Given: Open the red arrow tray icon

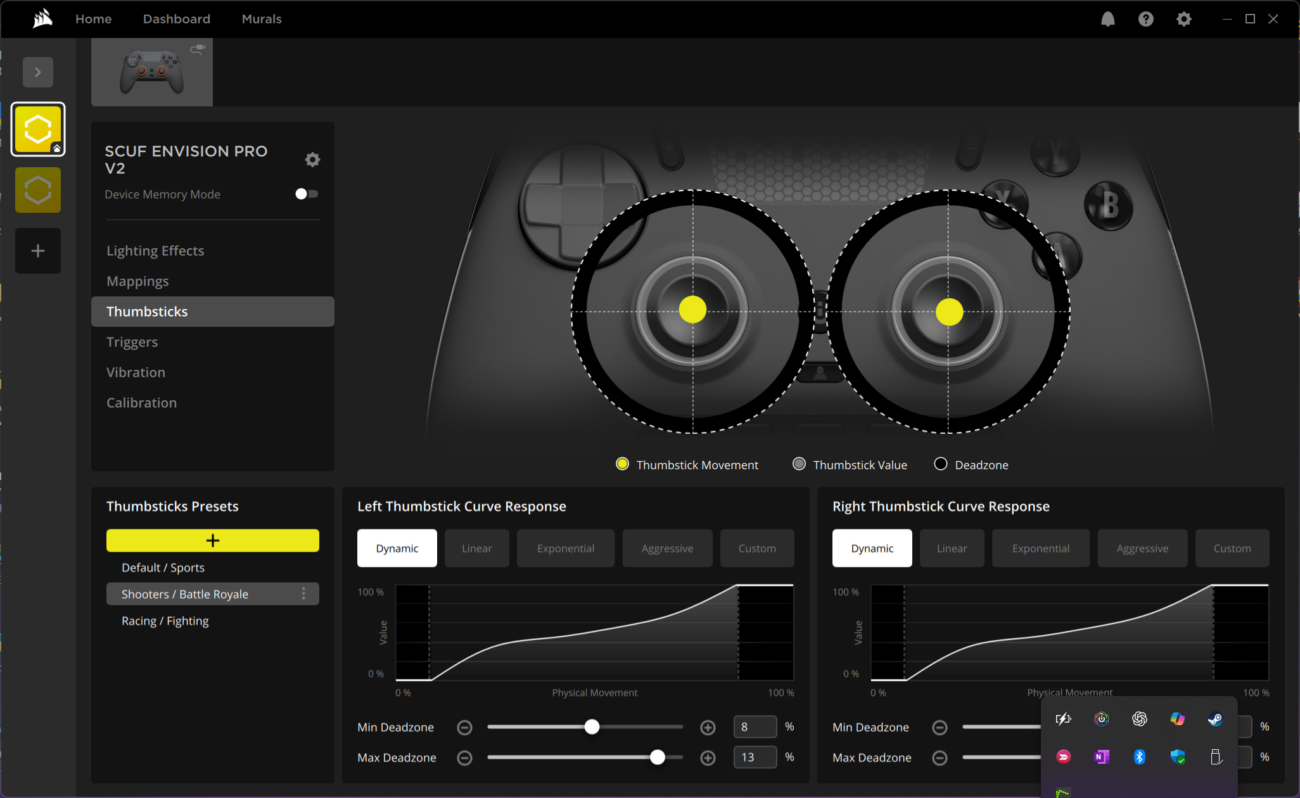Looking at the screenshot, I should [x=1063, y=757].
